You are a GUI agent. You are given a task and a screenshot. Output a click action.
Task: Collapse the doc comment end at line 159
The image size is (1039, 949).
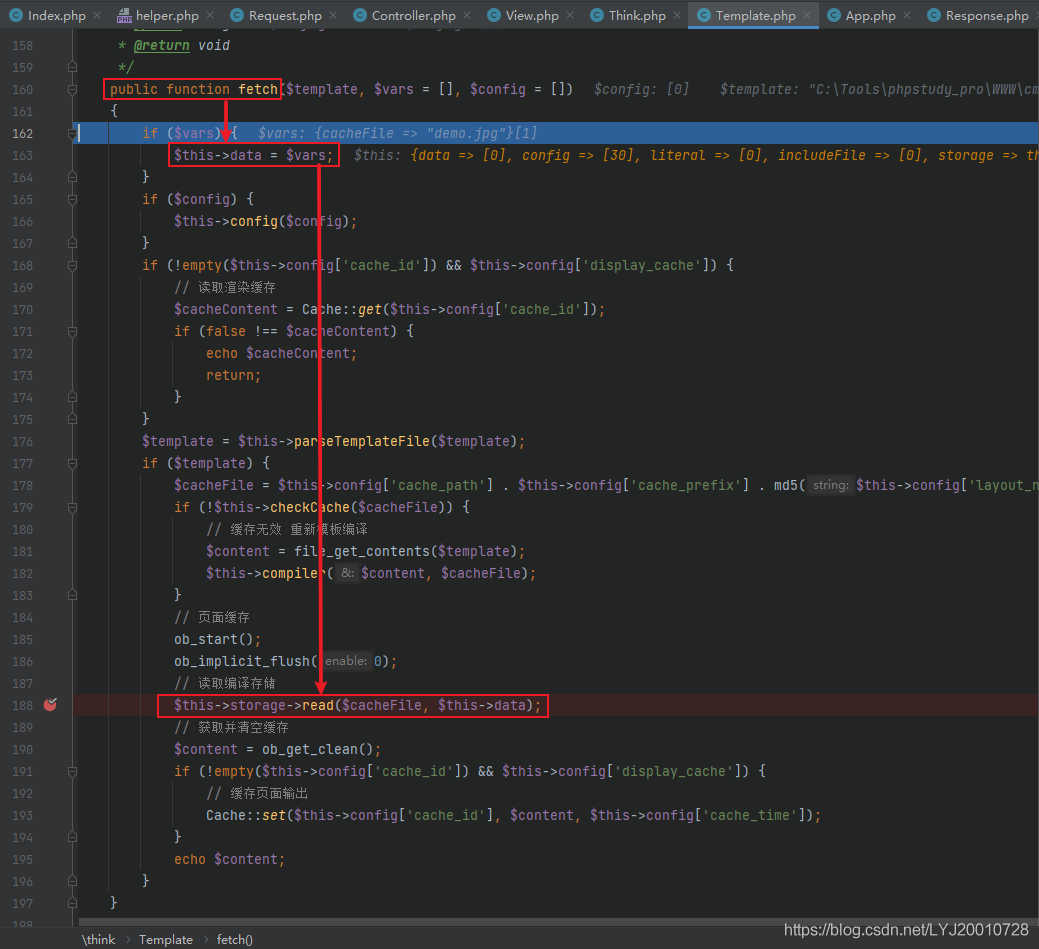tap(72, 67)
